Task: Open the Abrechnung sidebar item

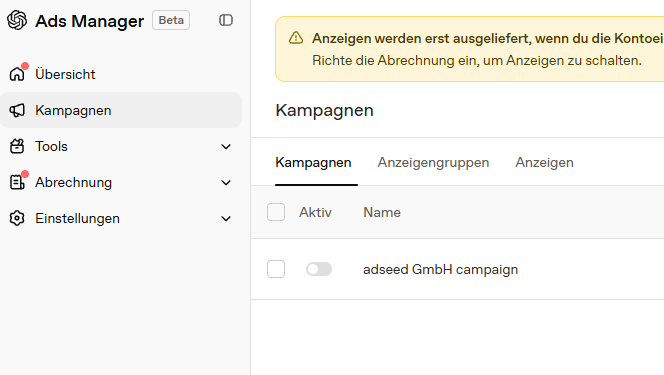Action: (121, 182)
